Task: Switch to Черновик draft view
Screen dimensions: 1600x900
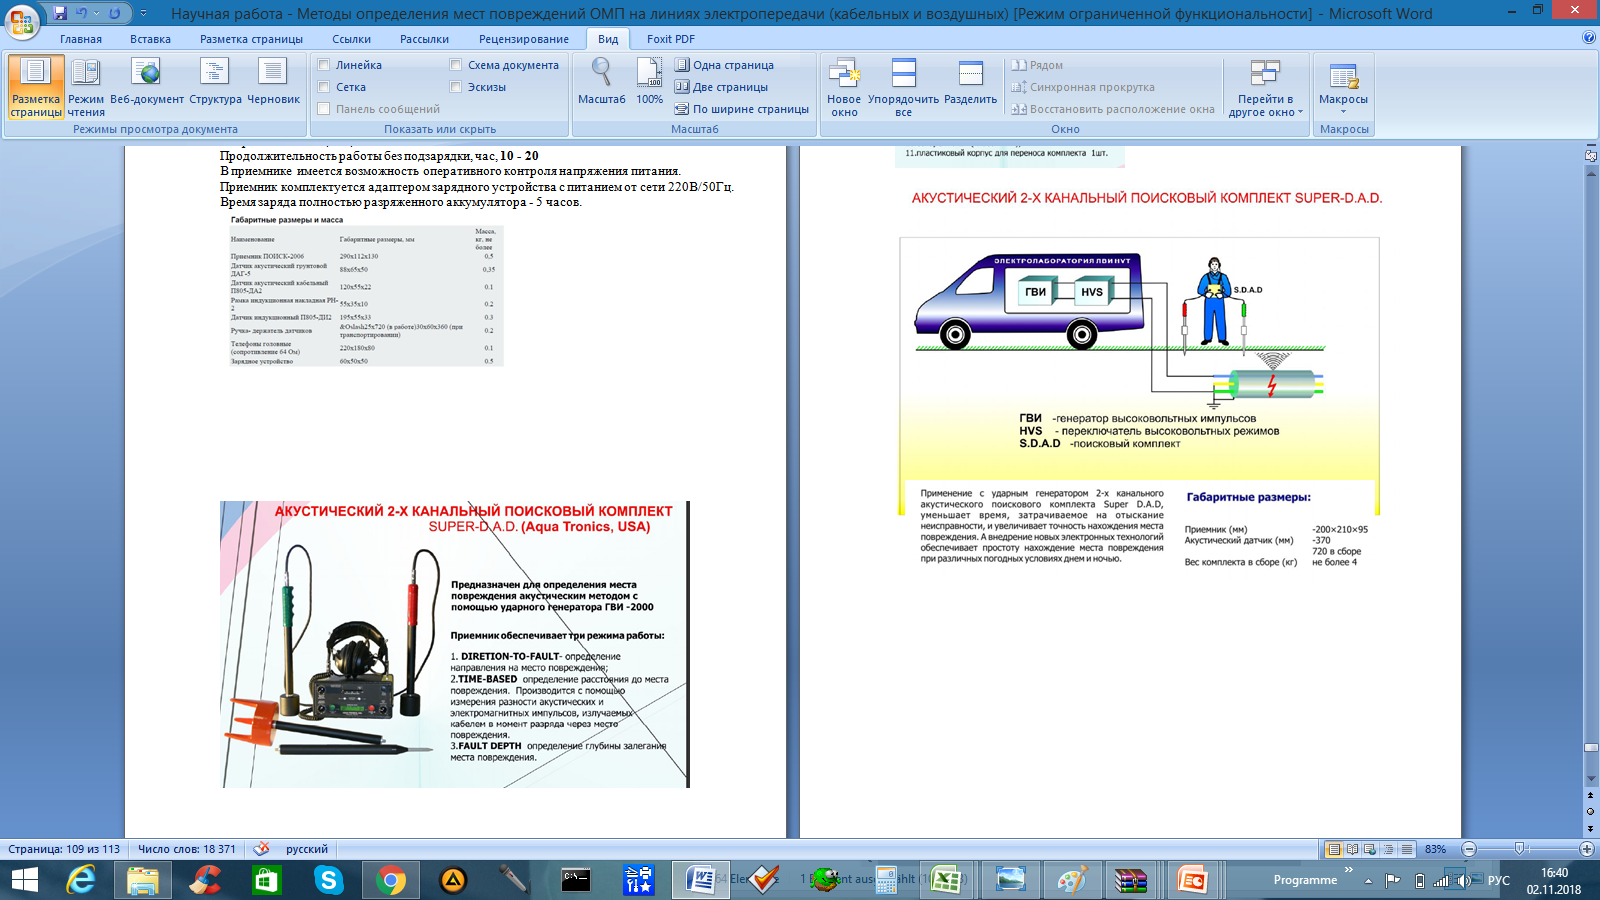Action: 273,81
